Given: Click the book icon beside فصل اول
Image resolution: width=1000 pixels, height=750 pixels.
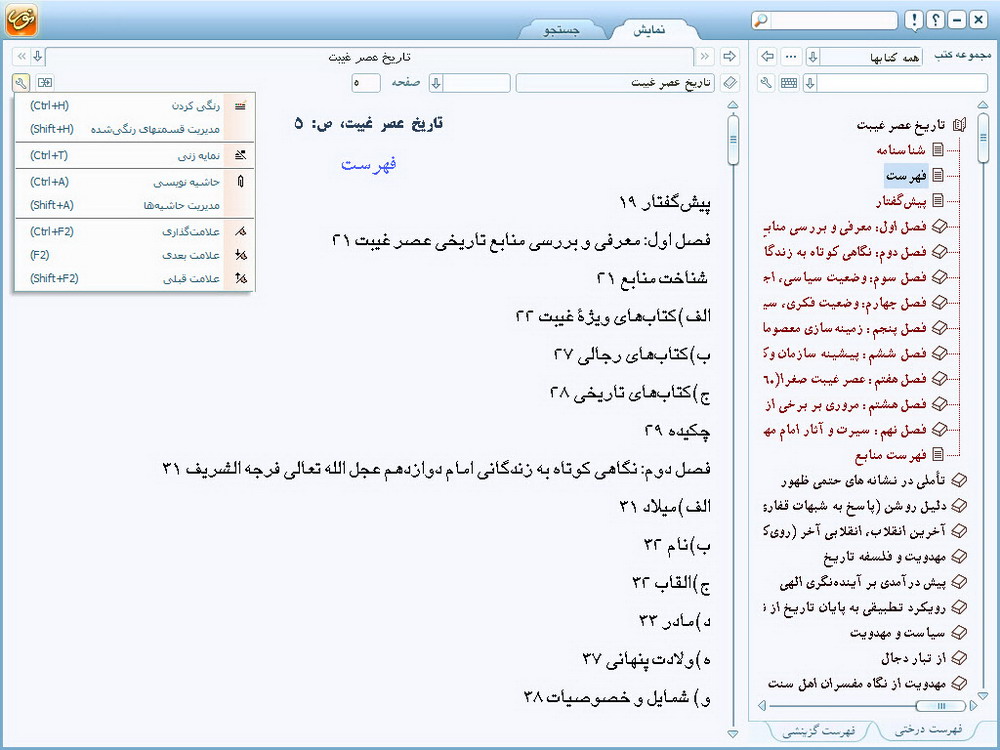Looking at the screenshot, I should [939, 226].
